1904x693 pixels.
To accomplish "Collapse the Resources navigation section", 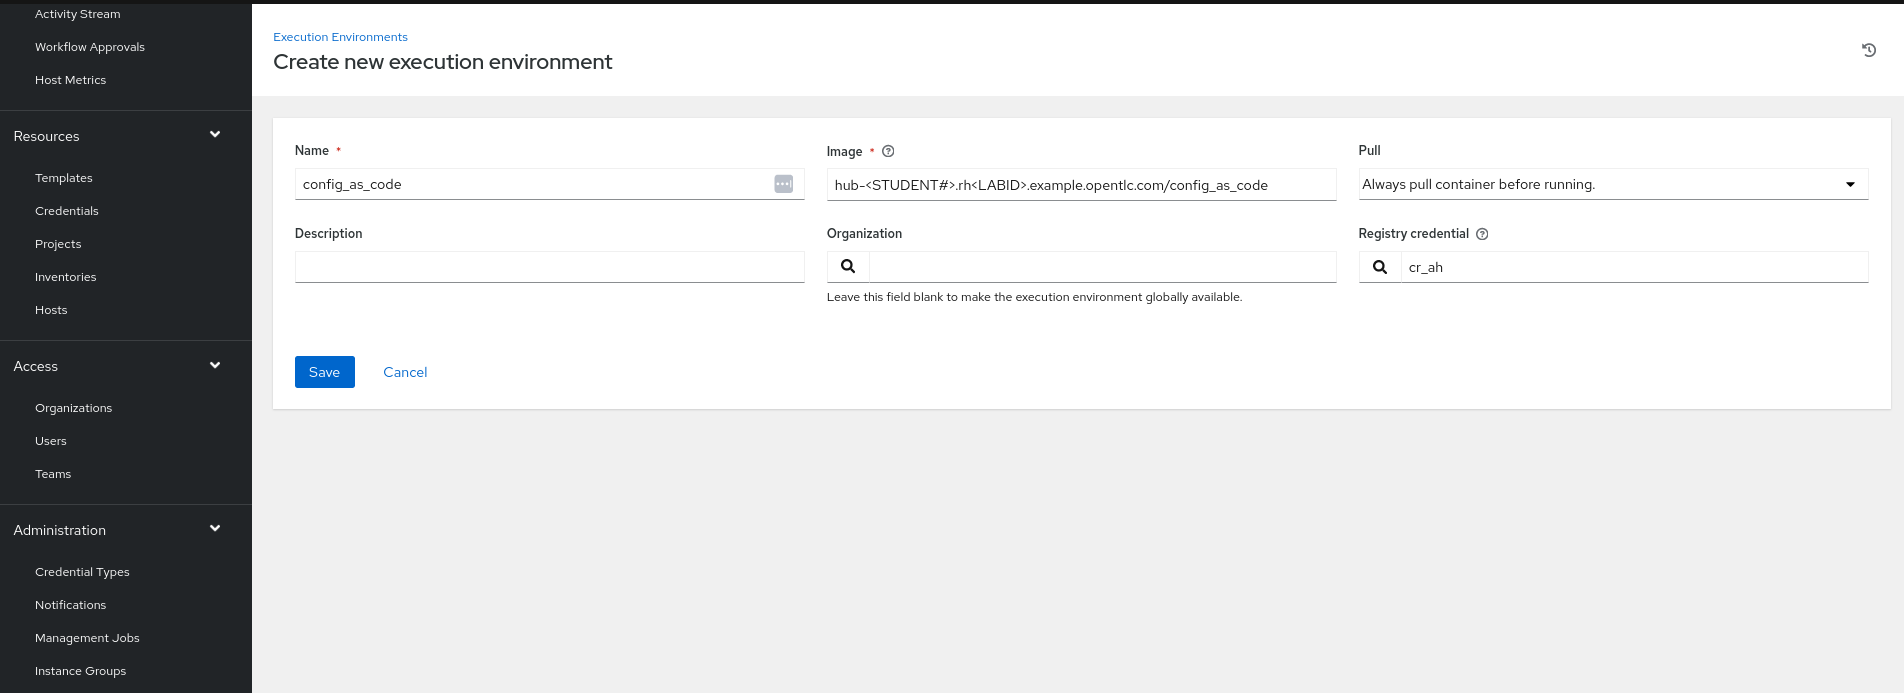I will tap(215, 135).
